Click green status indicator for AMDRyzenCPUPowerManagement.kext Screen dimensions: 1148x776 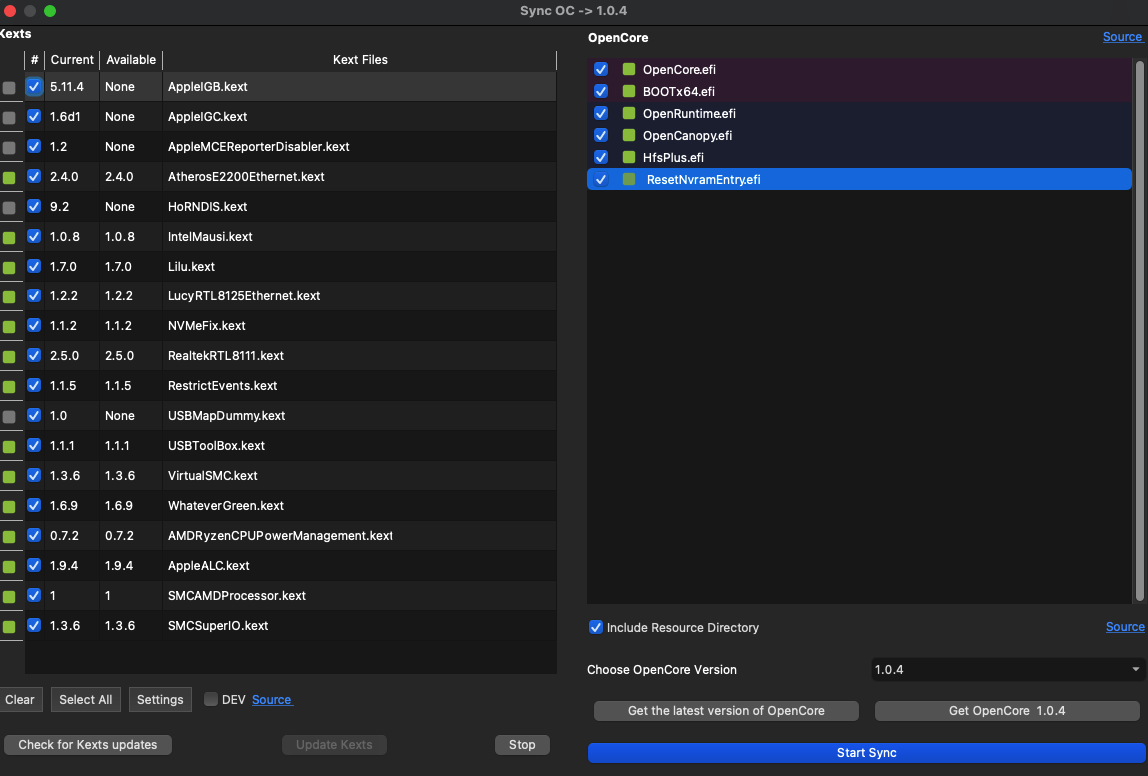[9, 537]
